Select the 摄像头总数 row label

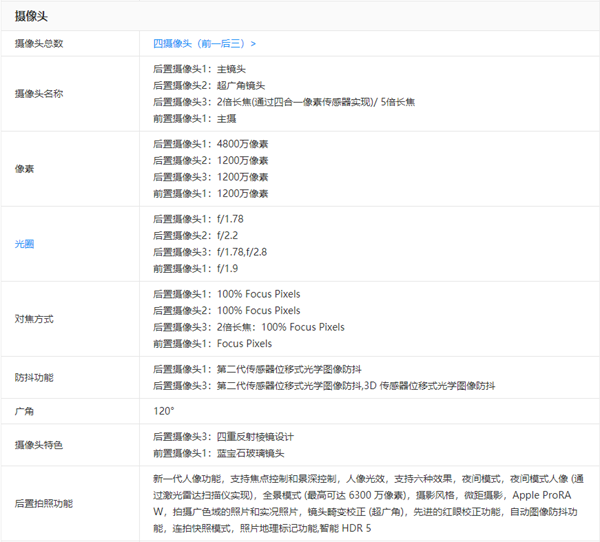[x=38, y=44]
